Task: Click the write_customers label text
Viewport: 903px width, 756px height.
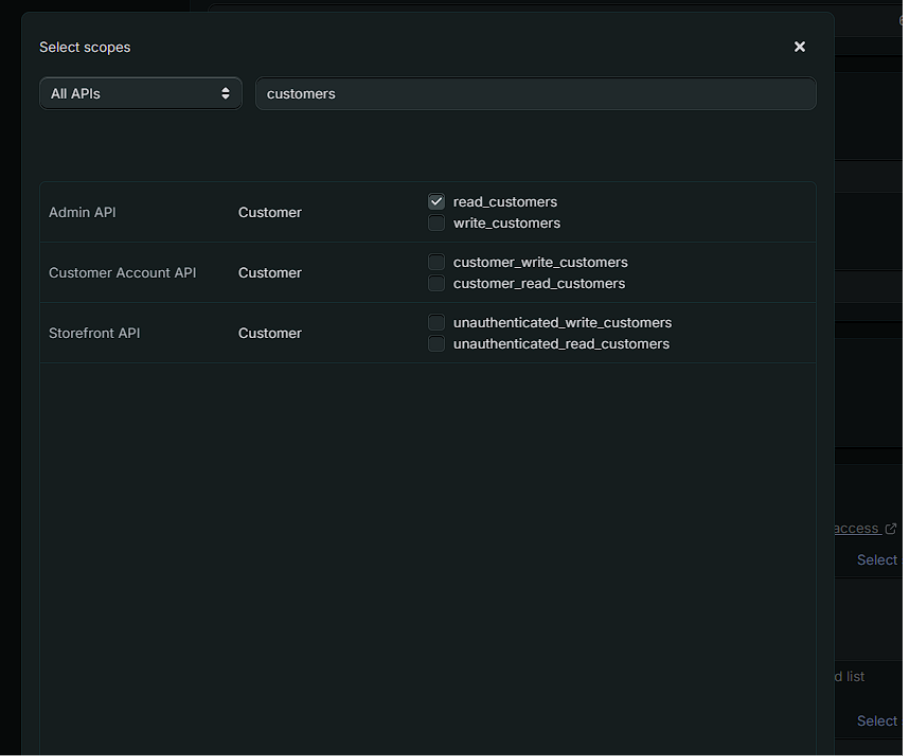Action: click(x=507, y=222)
